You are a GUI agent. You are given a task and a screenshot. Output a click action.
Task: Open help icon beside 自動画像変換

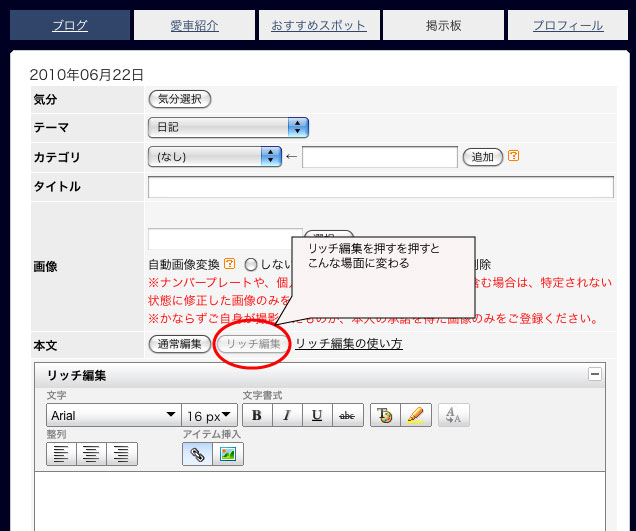pos(230,264)
